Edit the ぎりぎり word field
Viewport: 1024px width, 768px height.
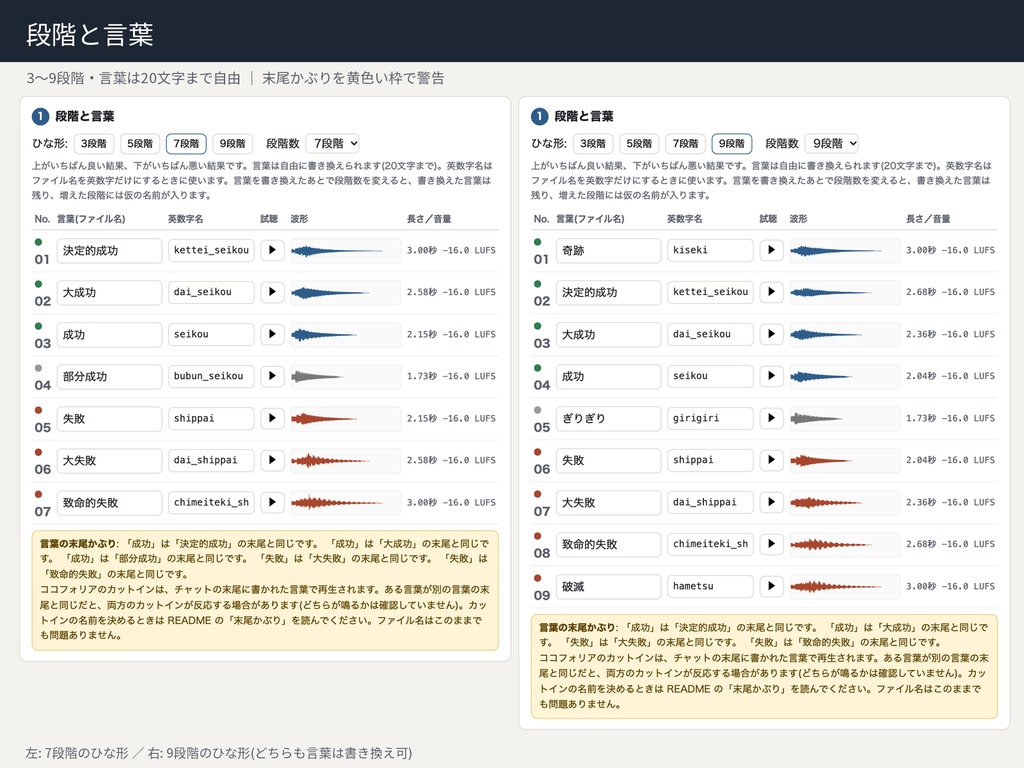coord(608,419)
